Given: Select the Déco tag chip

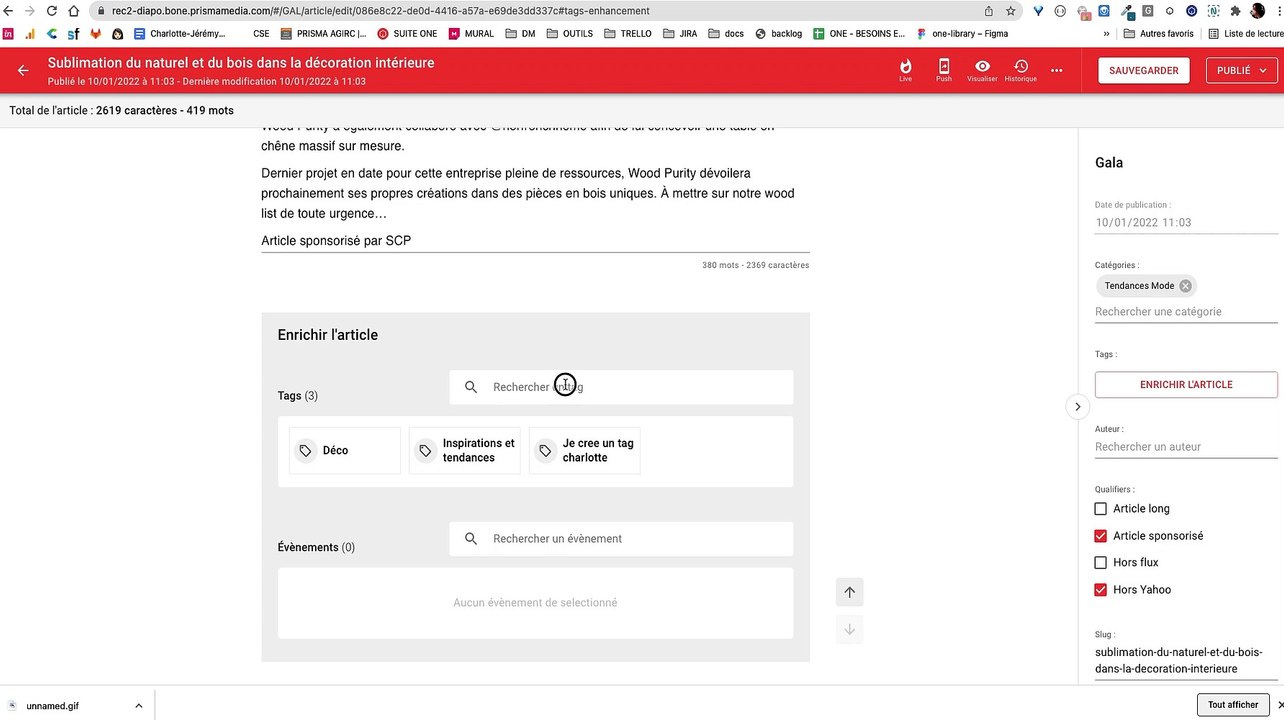Looking at the screenshot, I should click(345, 451).
